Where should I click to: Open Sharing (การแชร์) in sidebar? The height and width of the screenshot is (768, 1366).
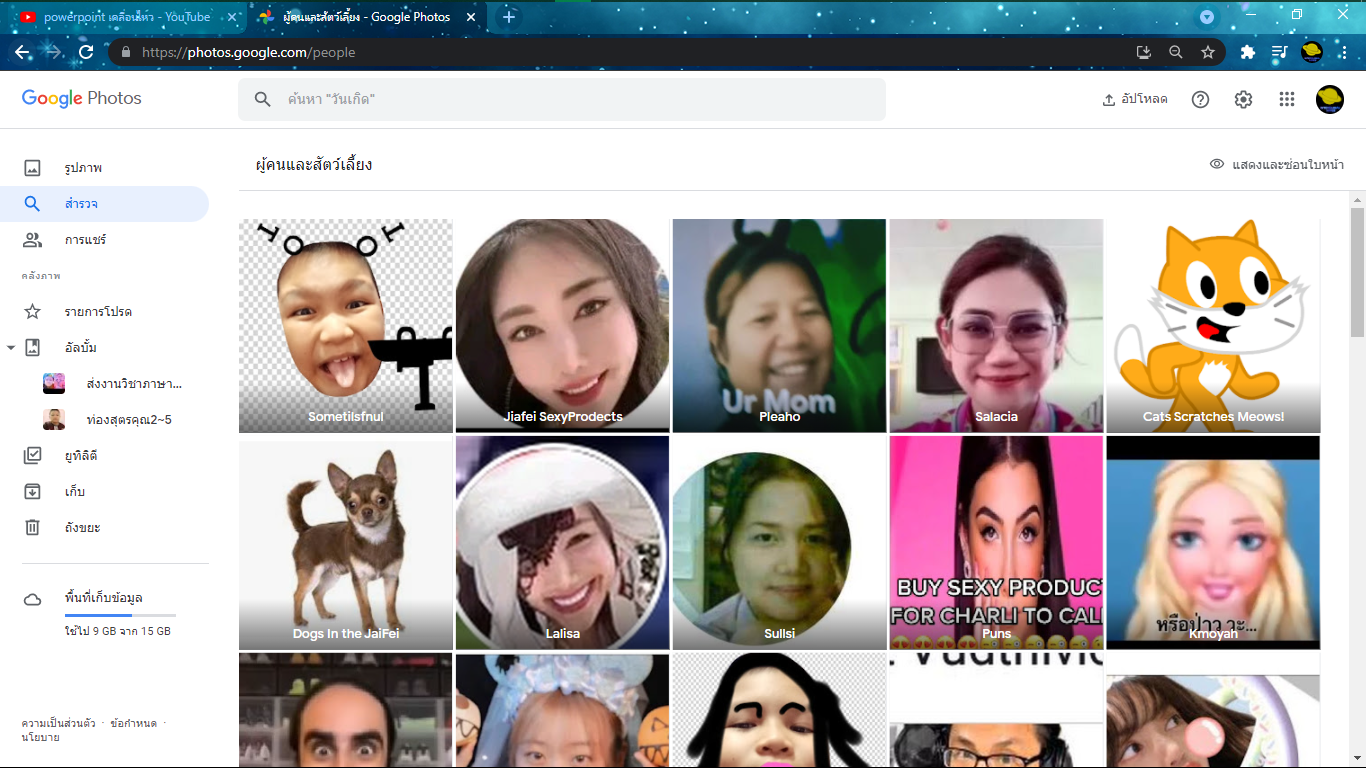pyautogui.click(x=104, y=240)
